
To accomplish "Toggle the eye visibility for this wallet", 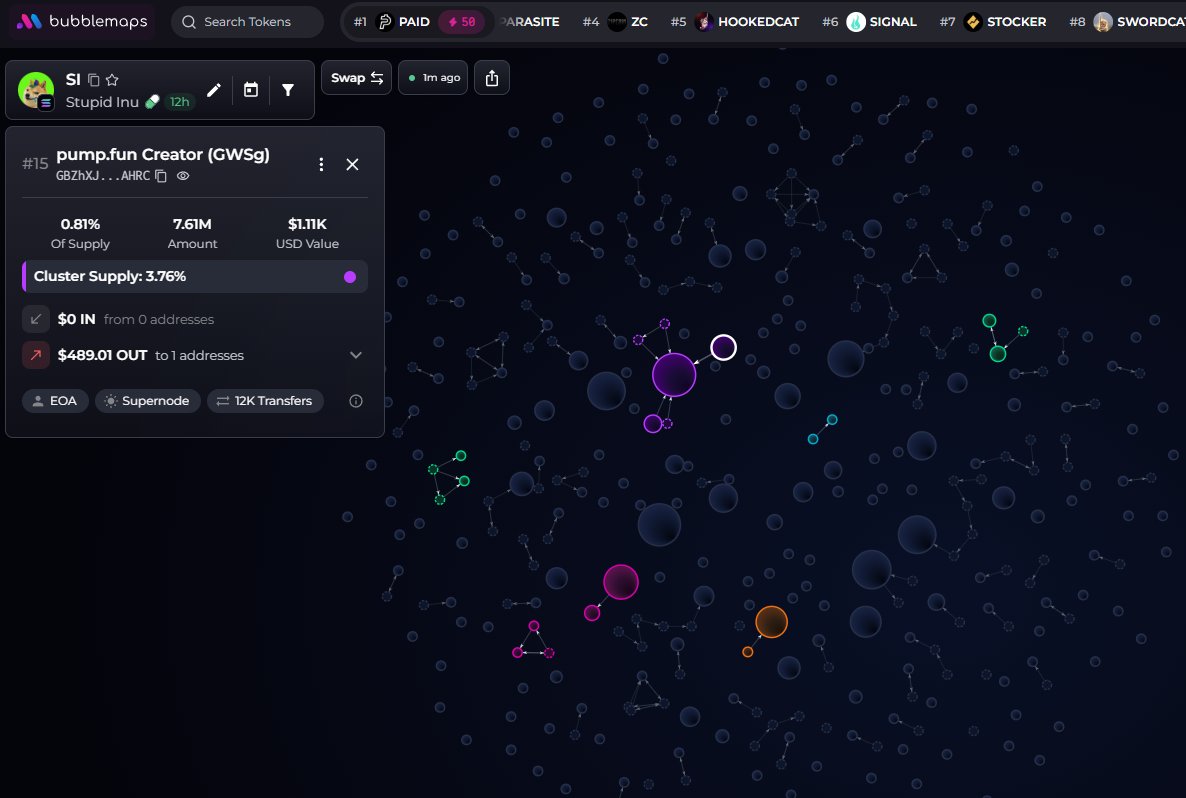I will (x=183, y=175).
